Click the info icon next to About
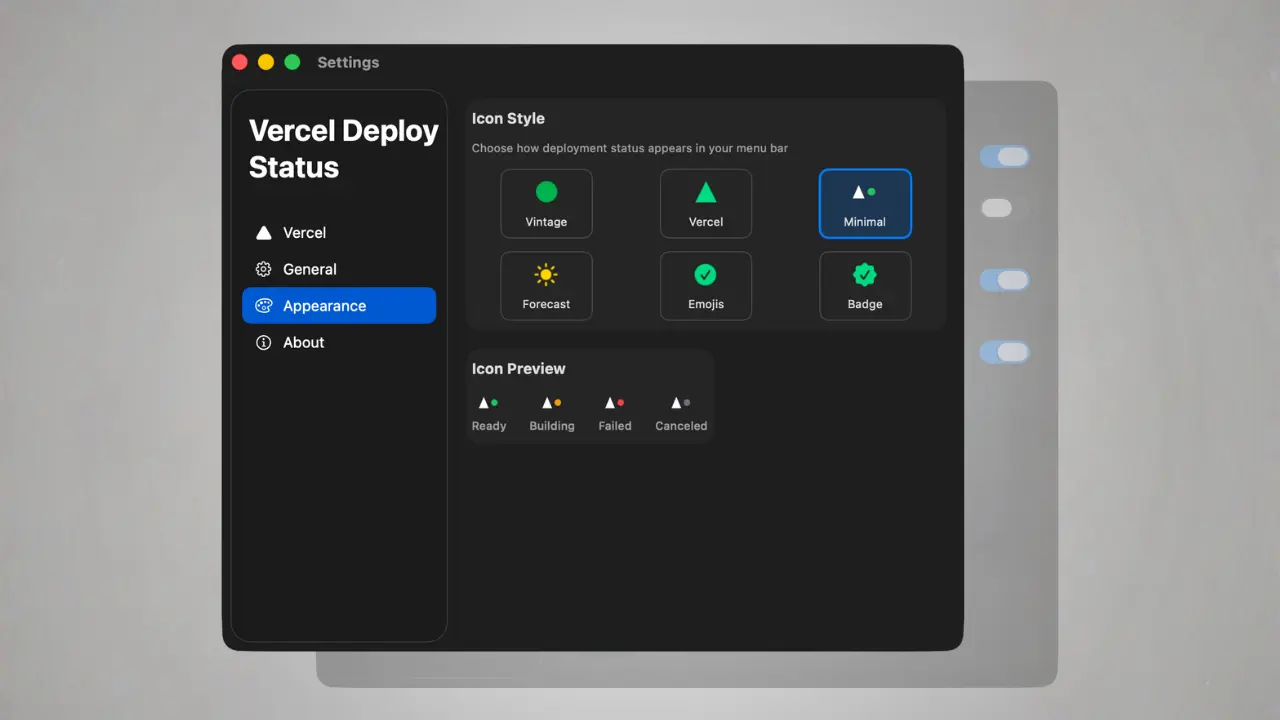 (x=263, y=342)
